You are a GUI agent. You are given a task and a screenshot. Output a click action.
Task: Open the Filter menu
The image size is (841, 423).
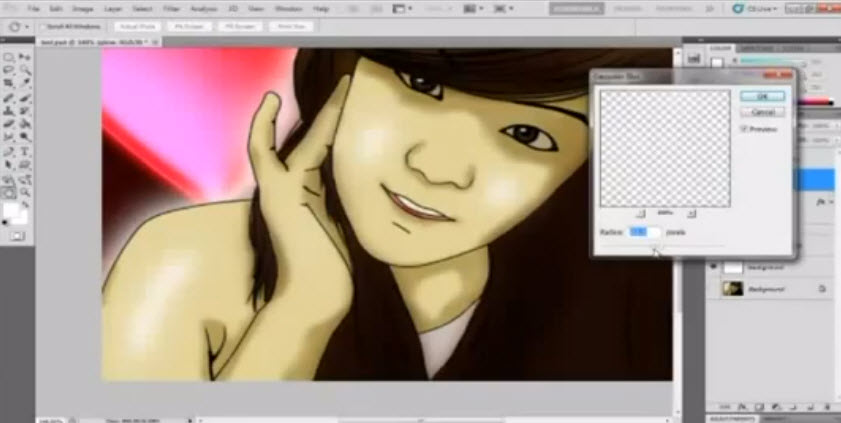click(x=171, y=9)
